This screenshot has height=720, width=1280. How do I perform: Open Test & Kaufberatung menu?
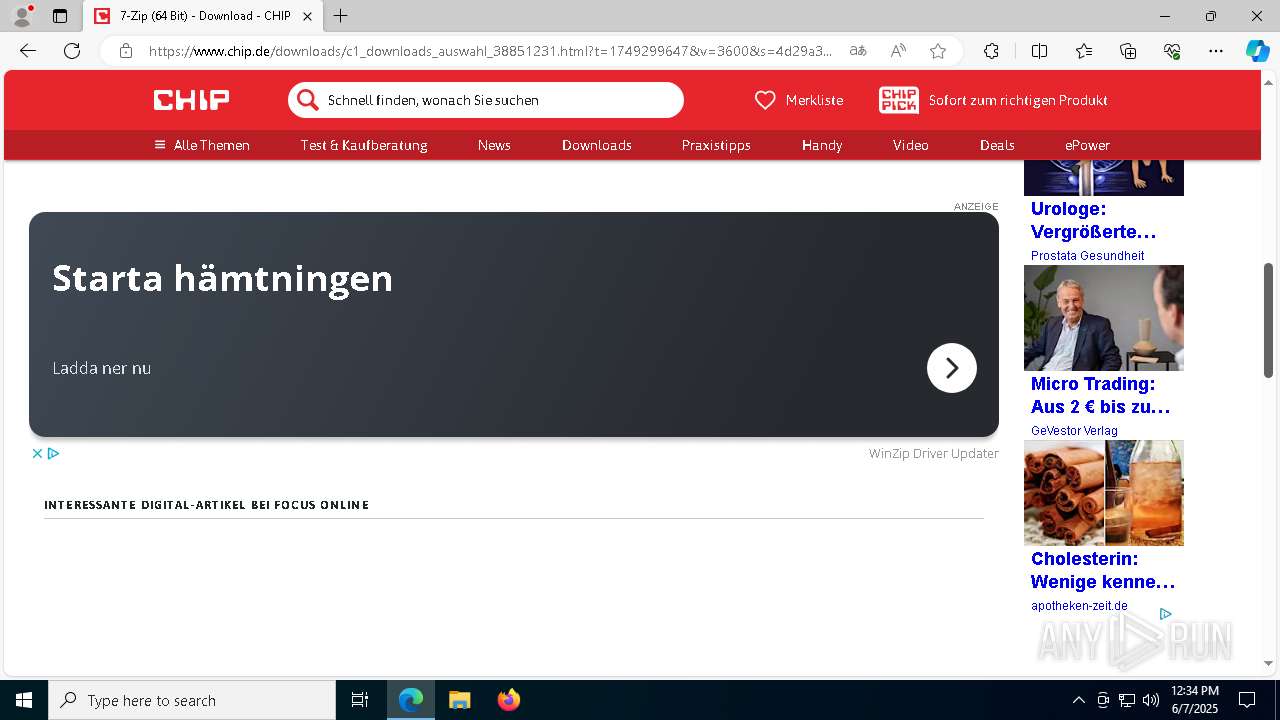click(x=364, y=145)
